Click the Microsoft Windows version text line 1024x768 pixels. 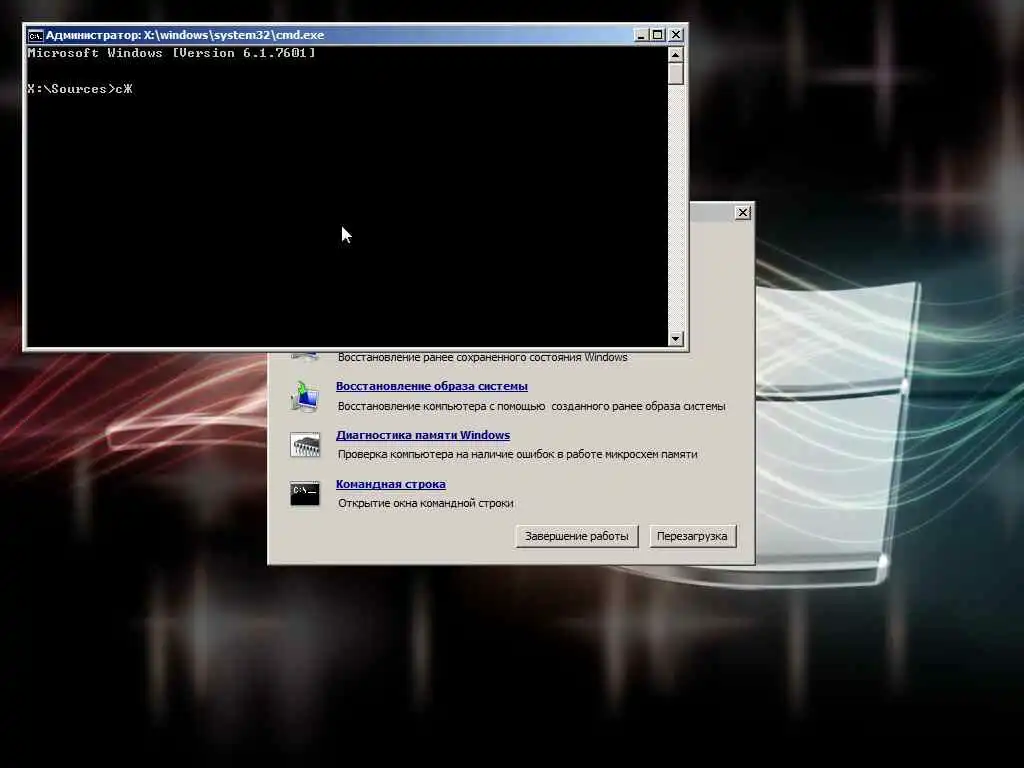click(171, 53)
